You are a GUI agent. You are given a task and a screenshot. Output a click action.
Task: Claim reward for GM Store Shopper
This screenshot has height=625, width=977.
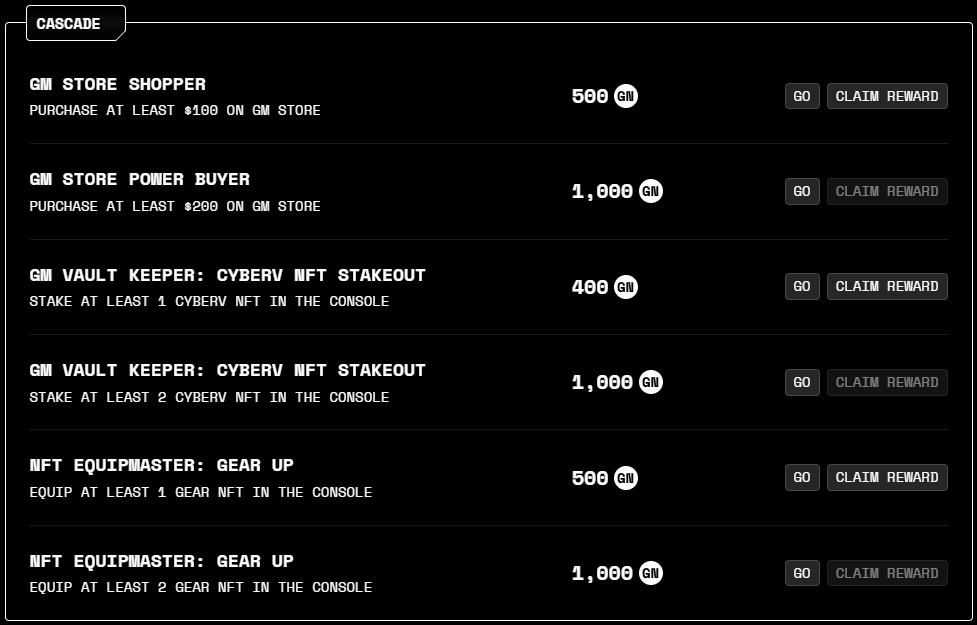[886, 96]
